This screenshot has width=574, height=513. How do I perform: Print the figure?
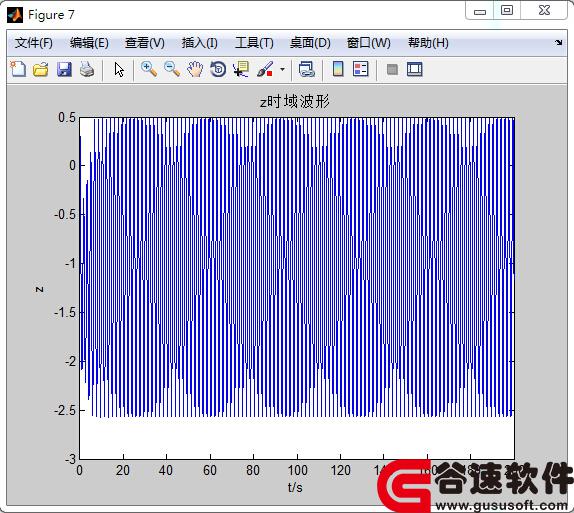coord(87,69)
